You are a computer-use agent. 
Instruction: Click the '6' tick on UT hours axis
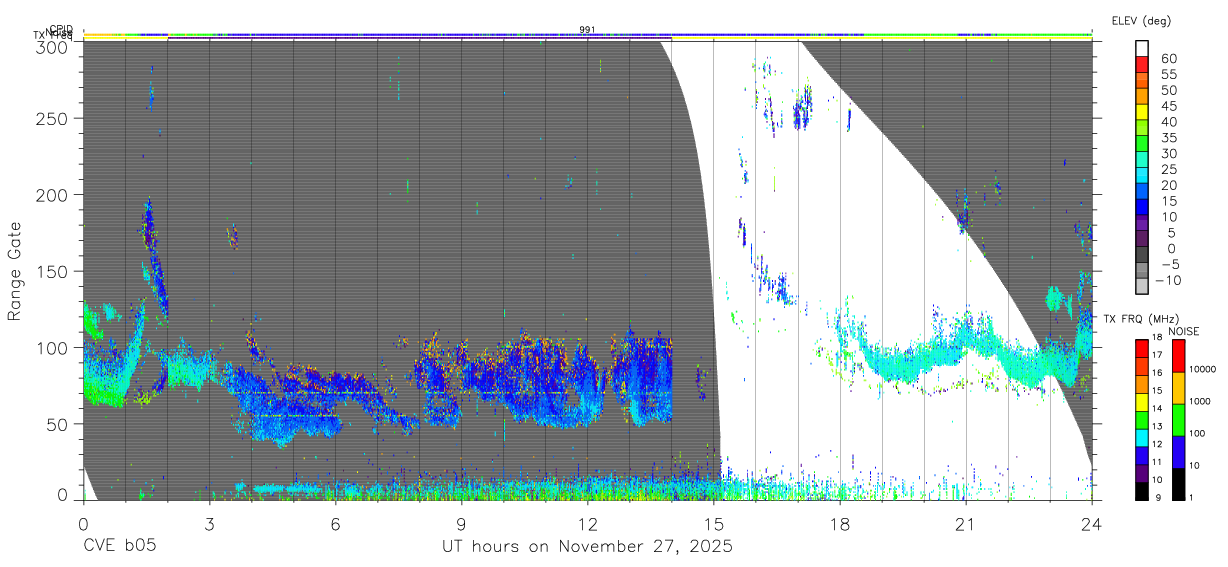point(335,523)
